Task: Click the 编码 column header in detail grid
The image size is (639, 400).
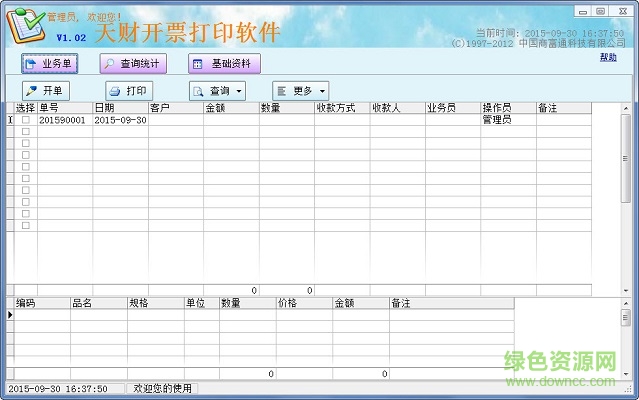Action: point(42,303)
